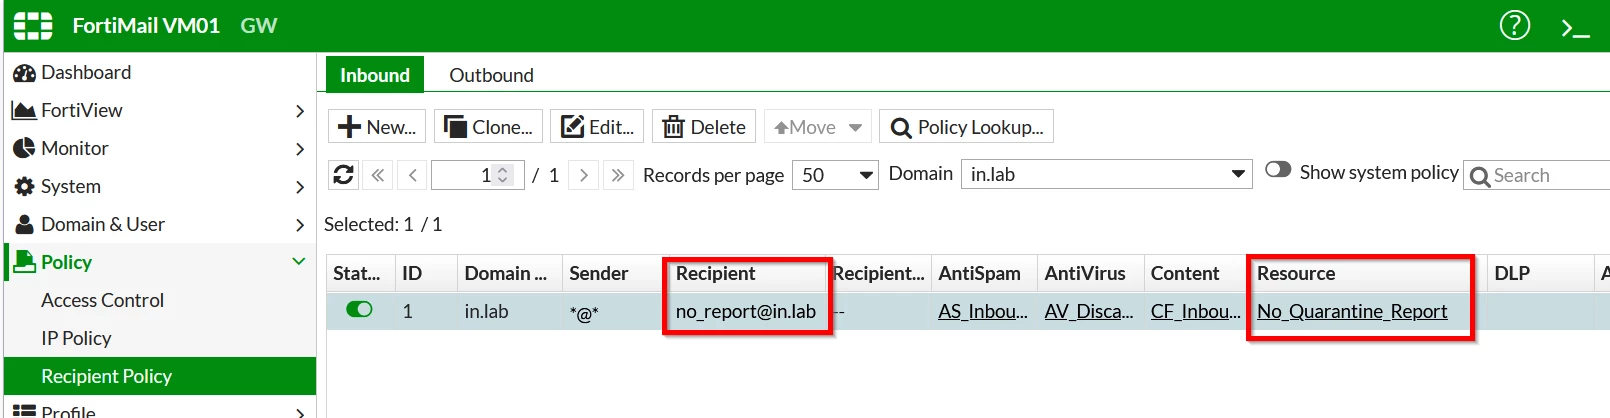This screenshot has height=418, width=1610.
Task: Open the CF_Inbou... content profile link
Action: (x=1195, y=311)
